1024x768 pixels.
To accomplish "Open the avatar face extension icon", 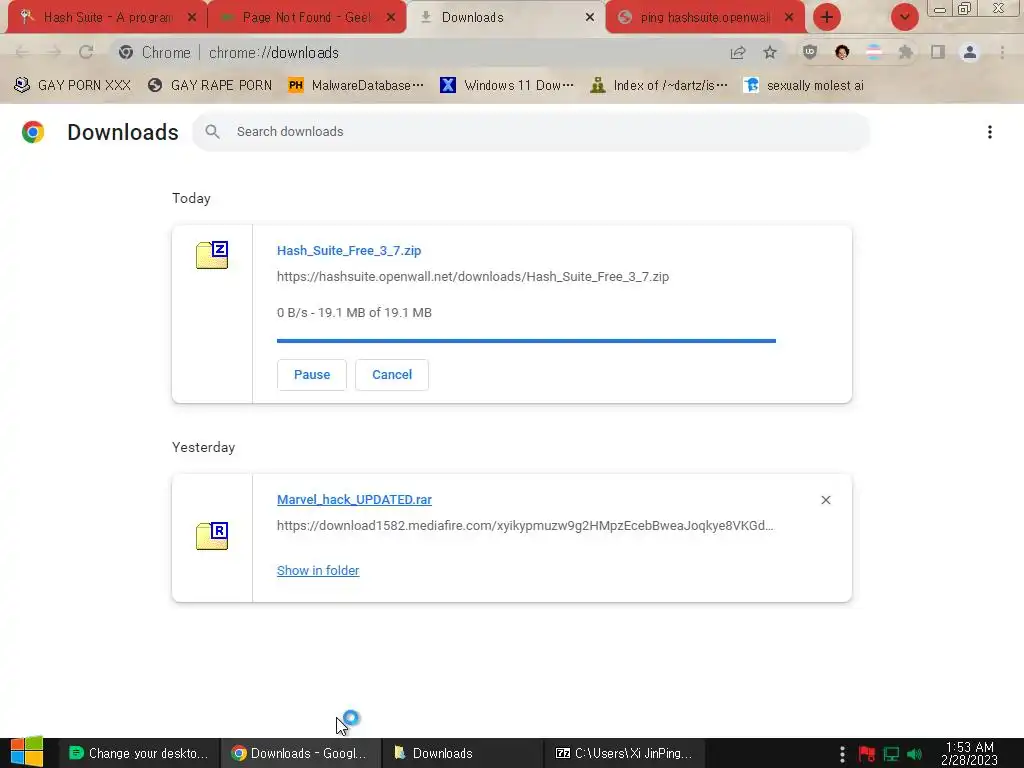I will 842,52.
